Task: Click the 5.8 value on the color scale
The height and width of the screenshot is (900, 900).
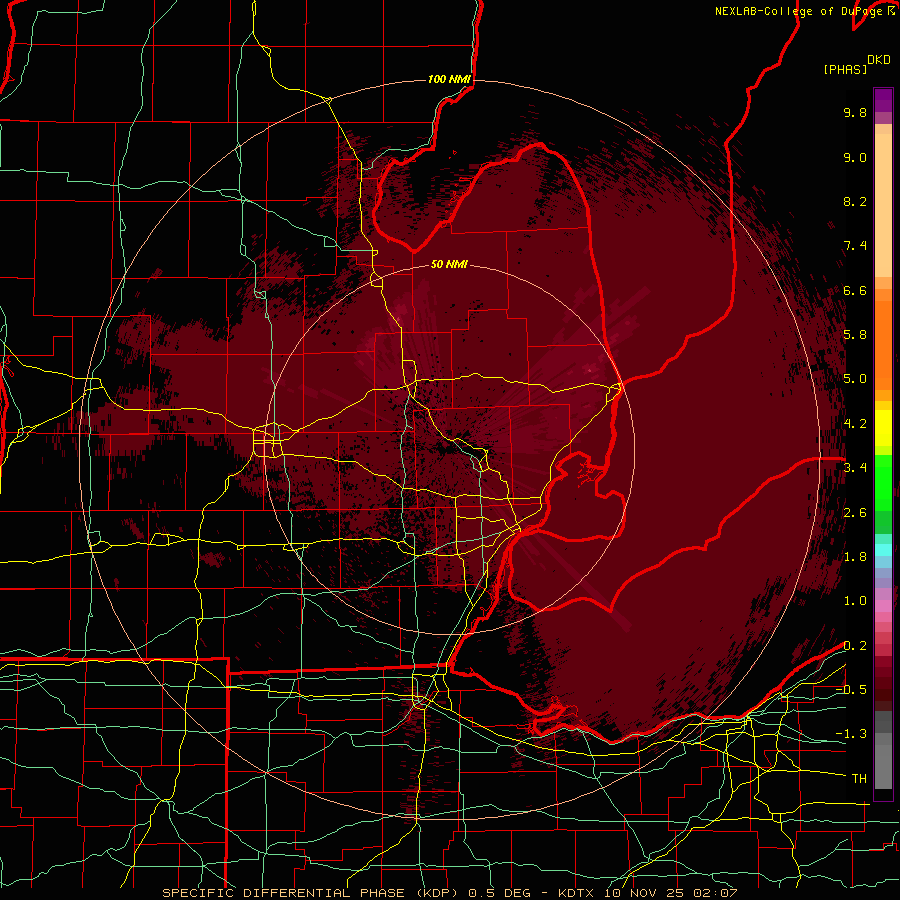Action: pos(855,335)
